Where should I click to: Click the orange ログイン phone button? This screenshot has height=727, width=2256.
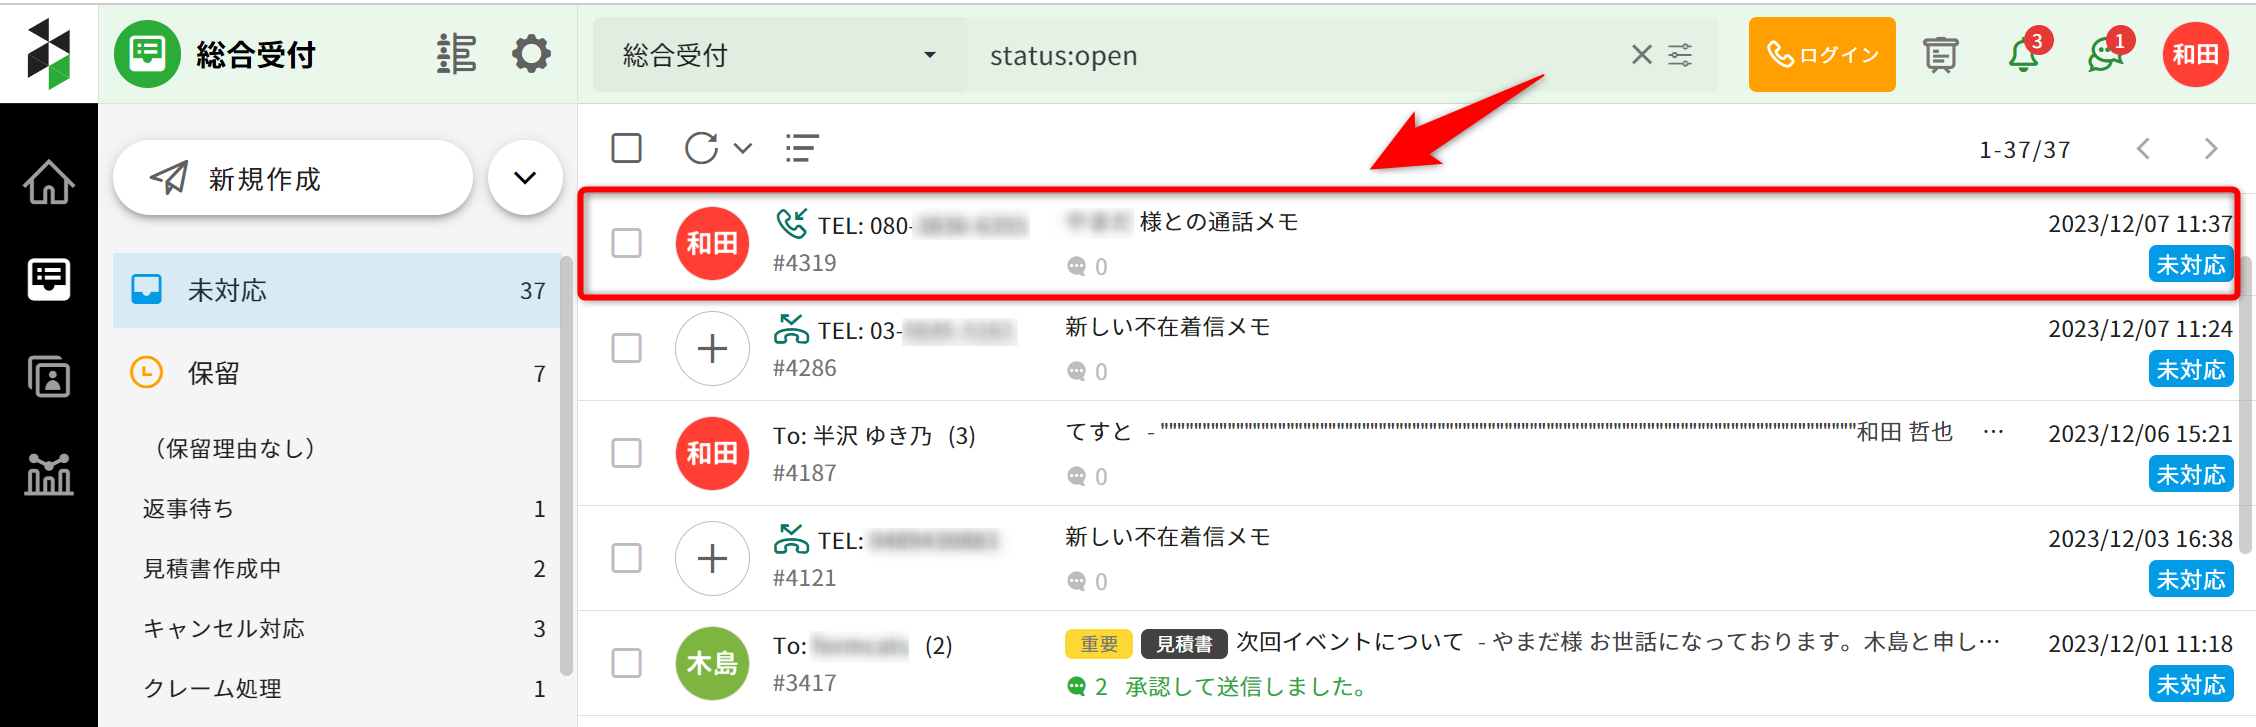click(x=1821, y=55)
